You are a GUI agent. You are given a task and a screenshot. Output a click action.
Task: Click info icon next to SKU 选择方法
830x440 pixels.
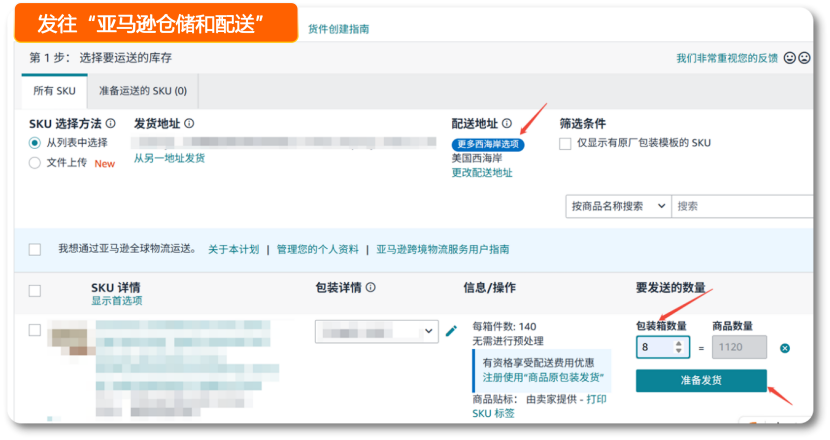tap(111, 123)
